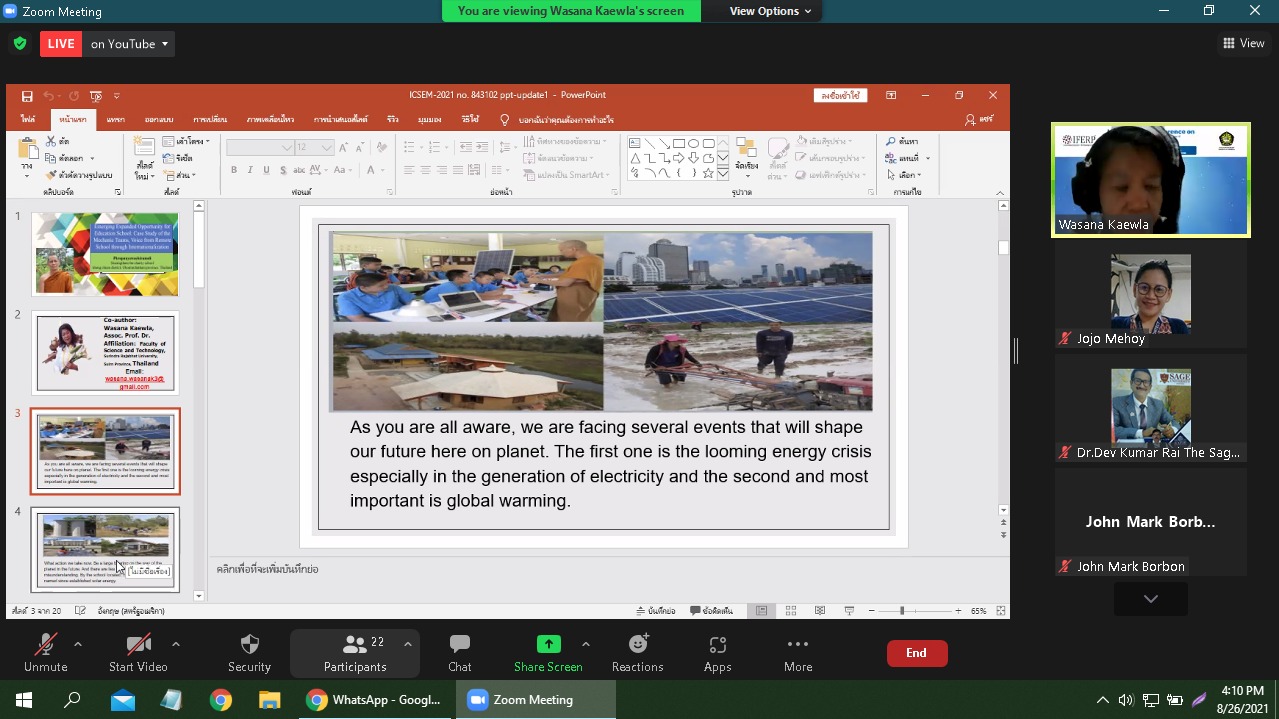Open the Transitions tab in PowerPoint ribbon
Viewport: 1279px width, 719px height.
click(x=210, y=120)
